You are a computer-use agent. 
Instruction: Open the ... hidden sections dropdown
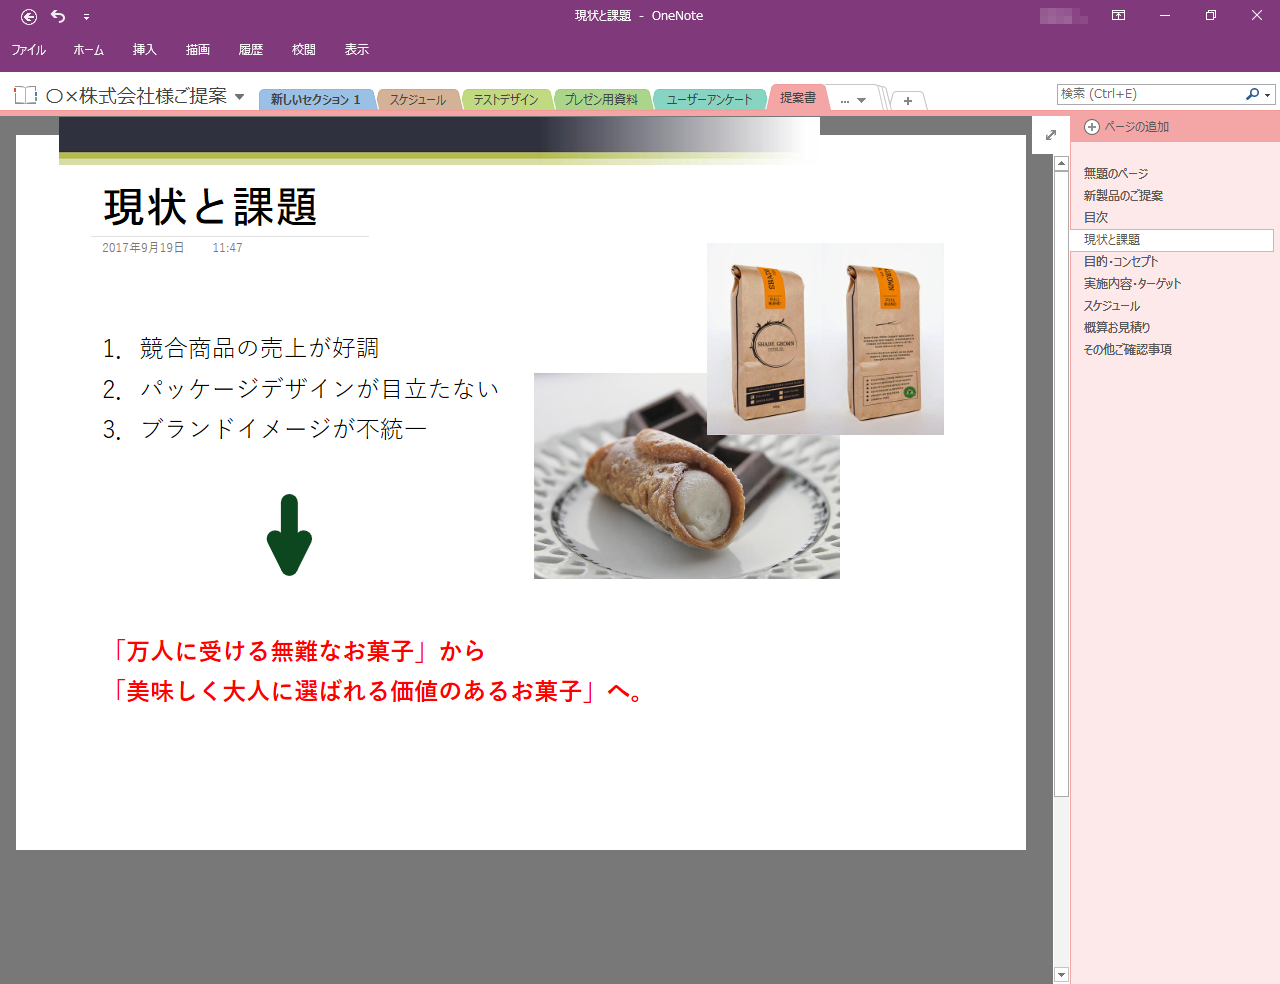pos(853,100)
